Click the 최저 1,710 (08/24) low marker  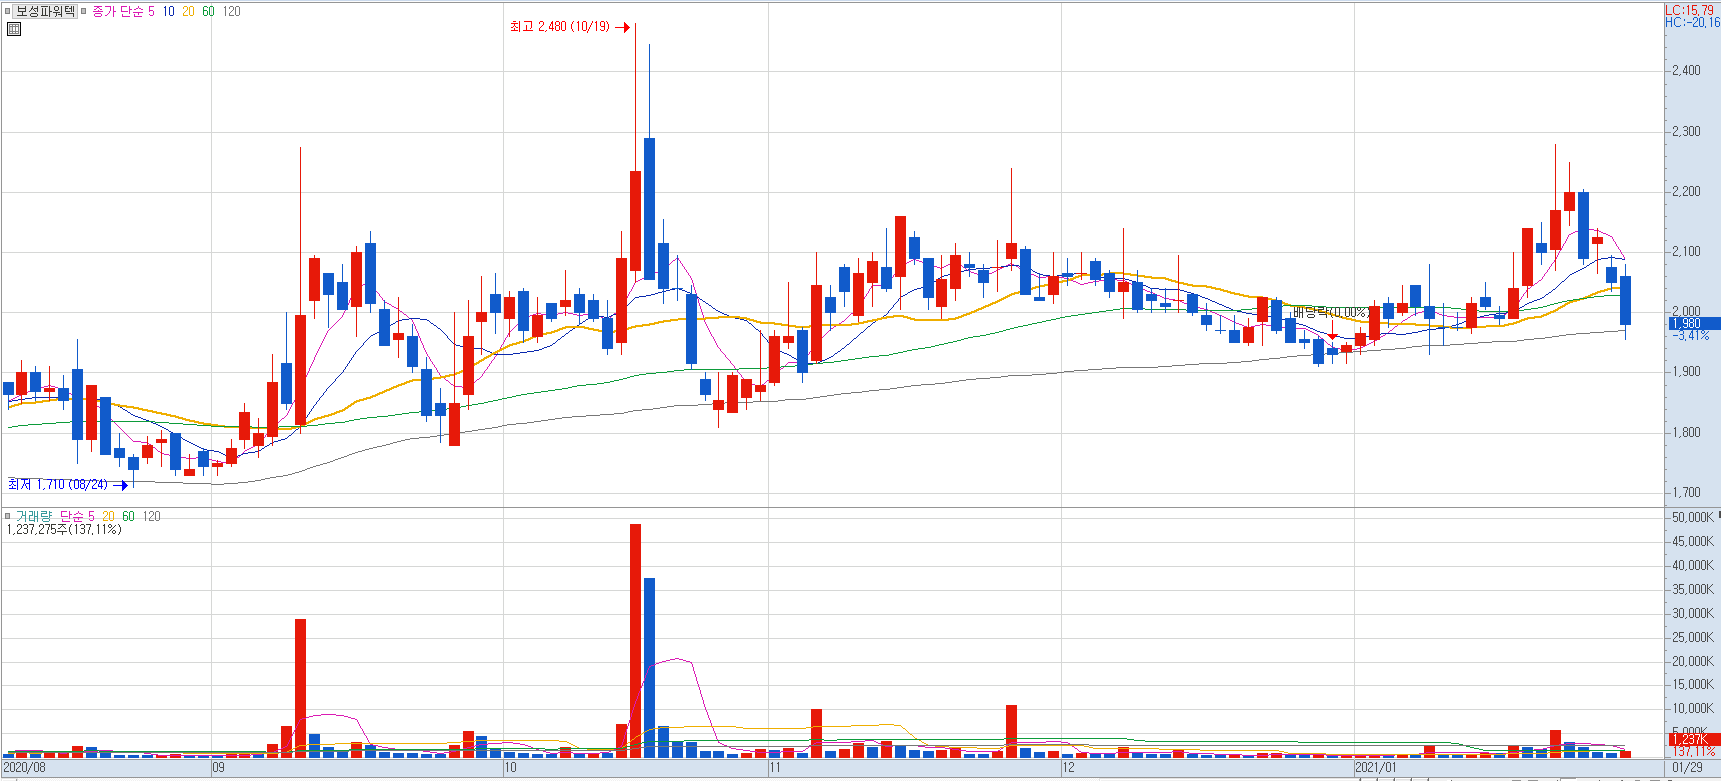67,485
